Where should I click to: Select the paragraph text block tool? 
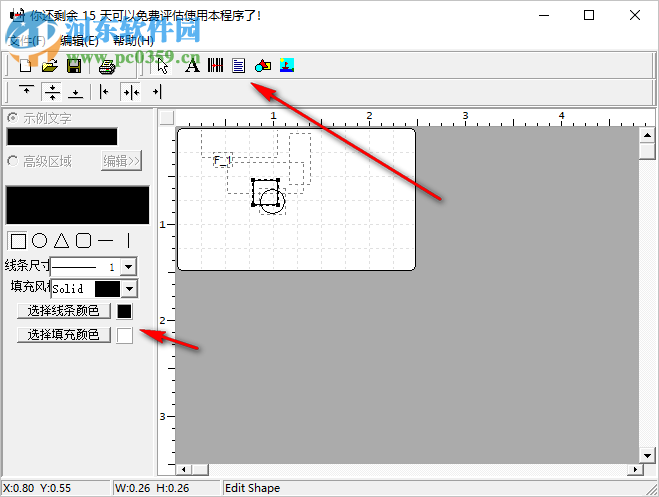[239, 66]
